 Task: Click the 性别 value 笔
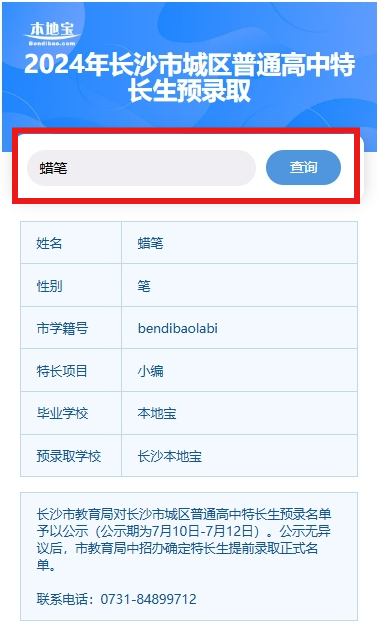[x=144, y=286]
